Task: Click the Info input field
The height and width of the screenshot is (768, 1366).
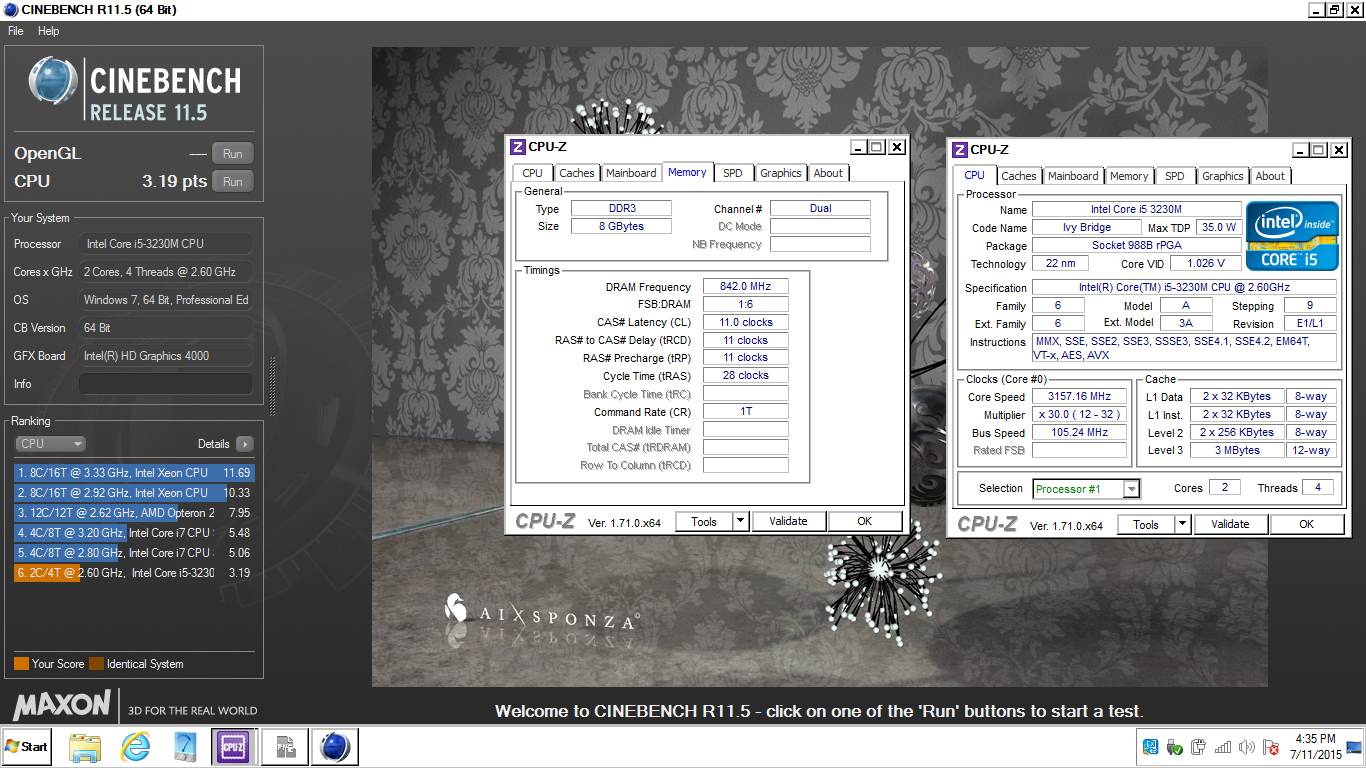Action: point(166,384)
